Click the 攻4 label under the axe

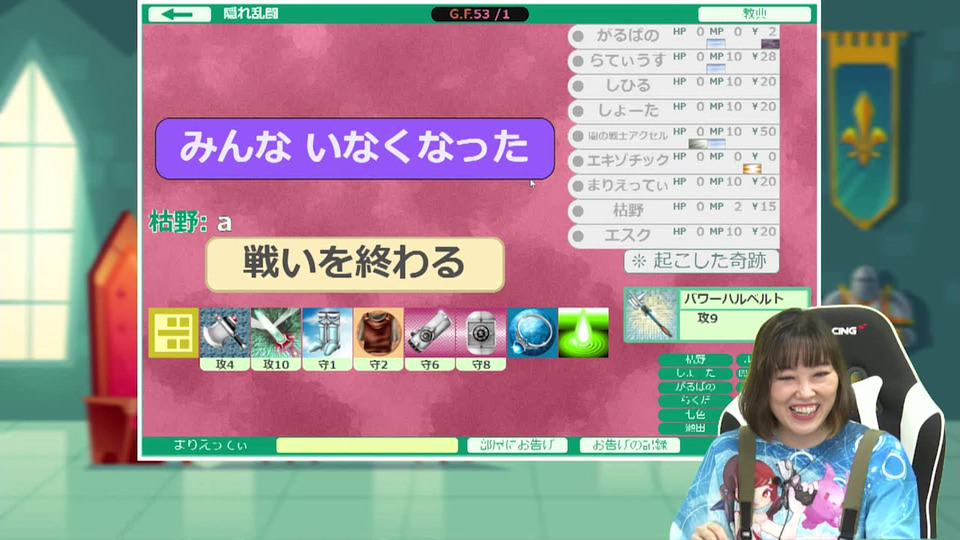(225, 364)
